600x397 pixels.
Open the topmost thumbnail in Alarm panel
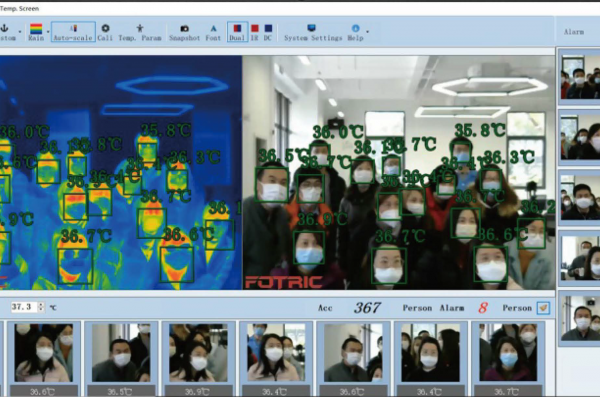(580, 77)
